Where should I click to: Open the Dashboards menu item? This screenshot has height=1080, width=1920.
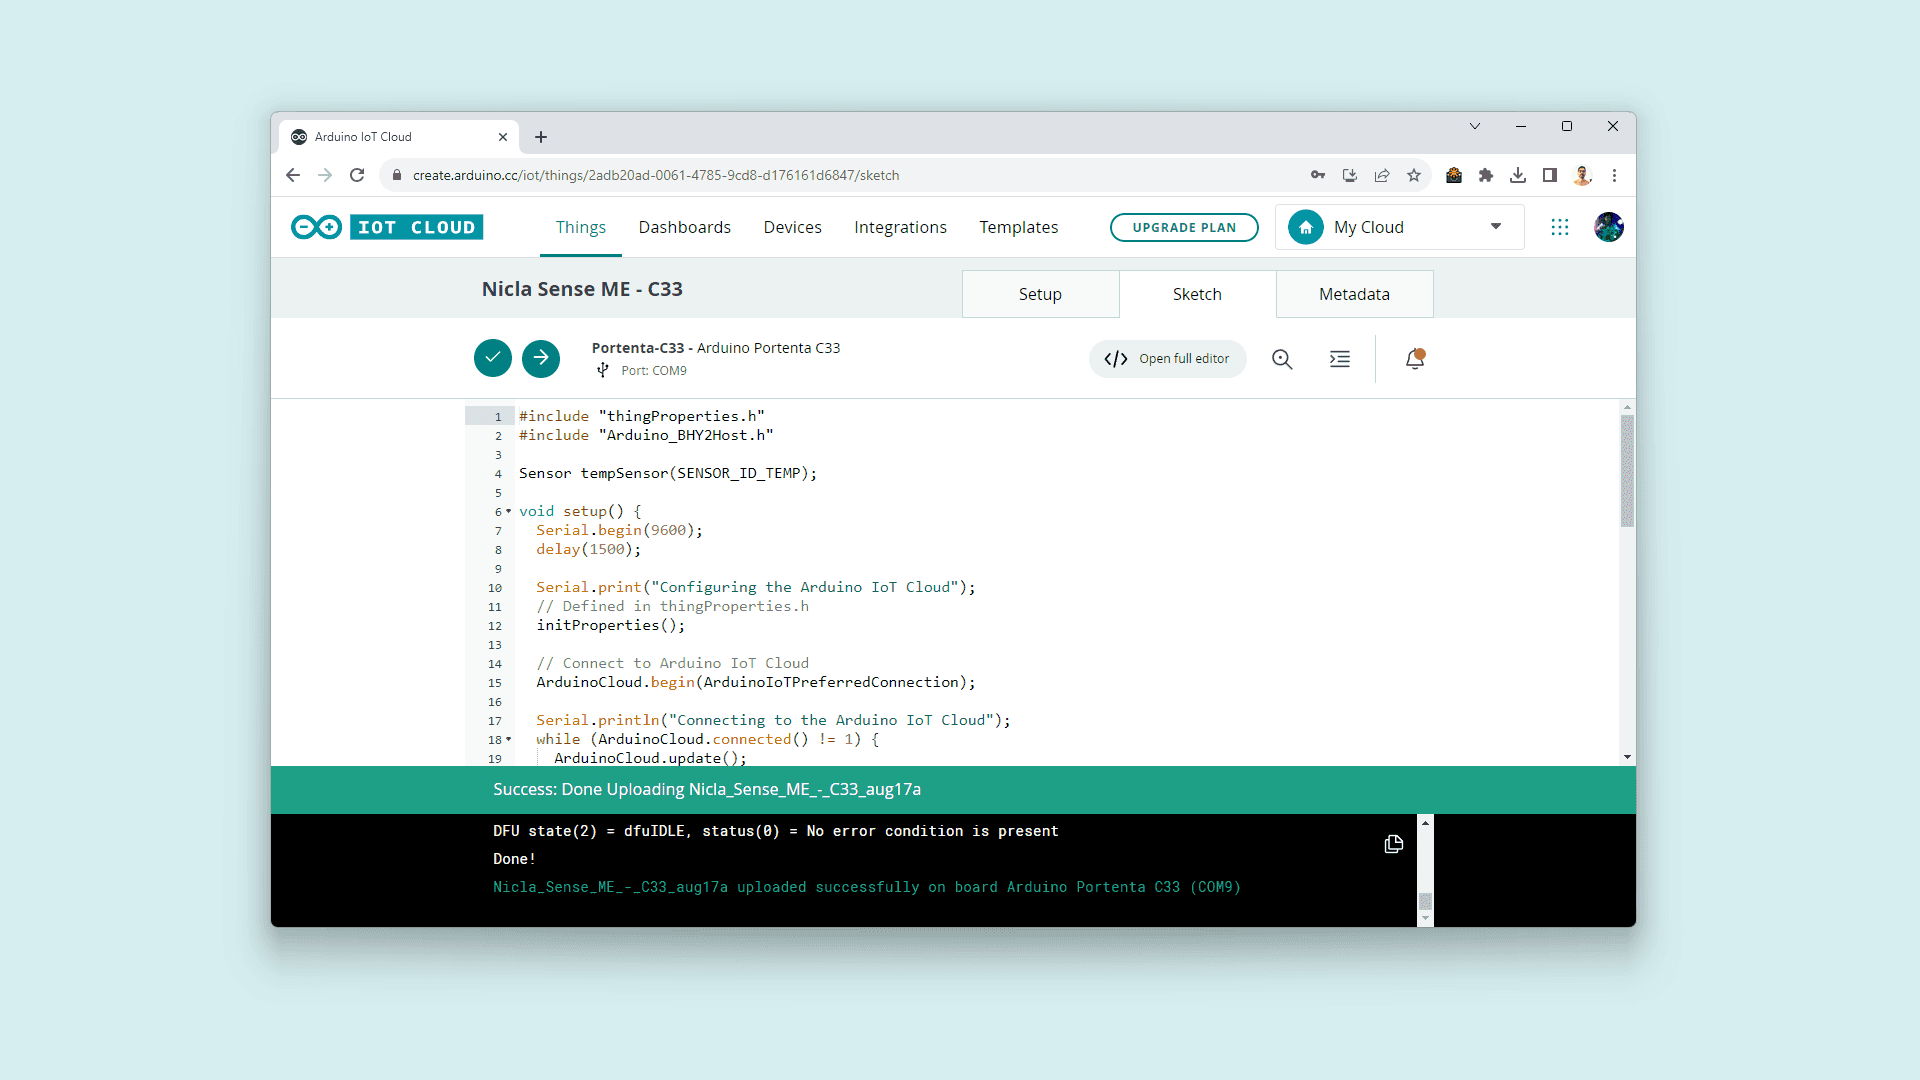point(684,228)
